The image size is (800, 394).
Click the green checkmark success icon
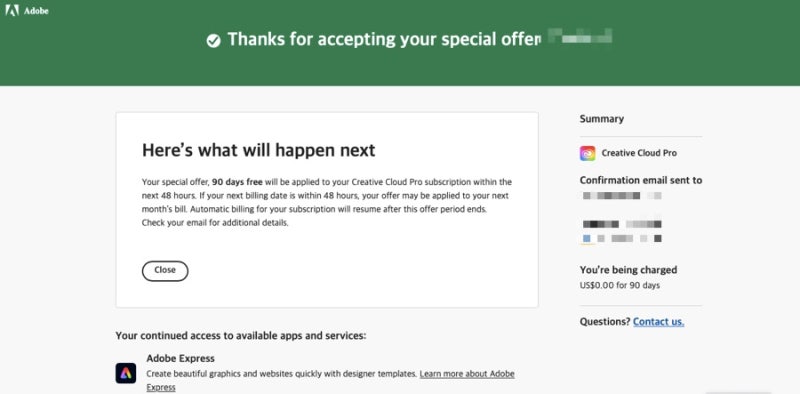(214, 40)
